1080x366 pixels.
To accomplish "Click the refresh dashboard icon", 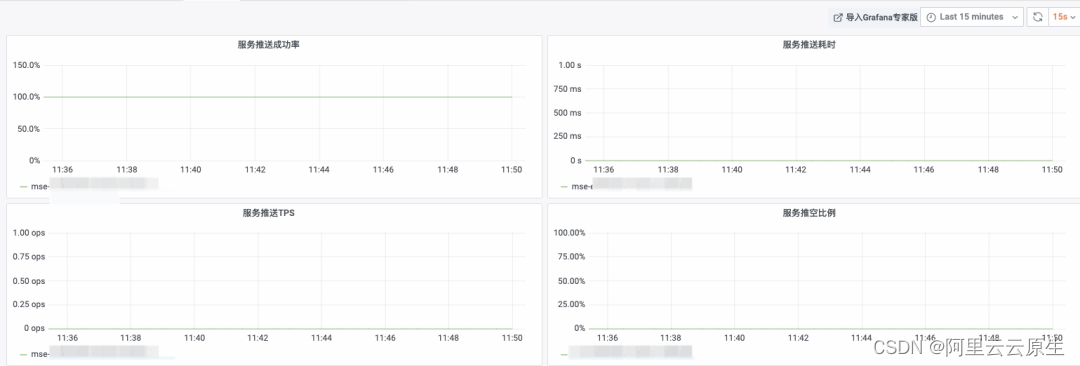I will 1037,17.
